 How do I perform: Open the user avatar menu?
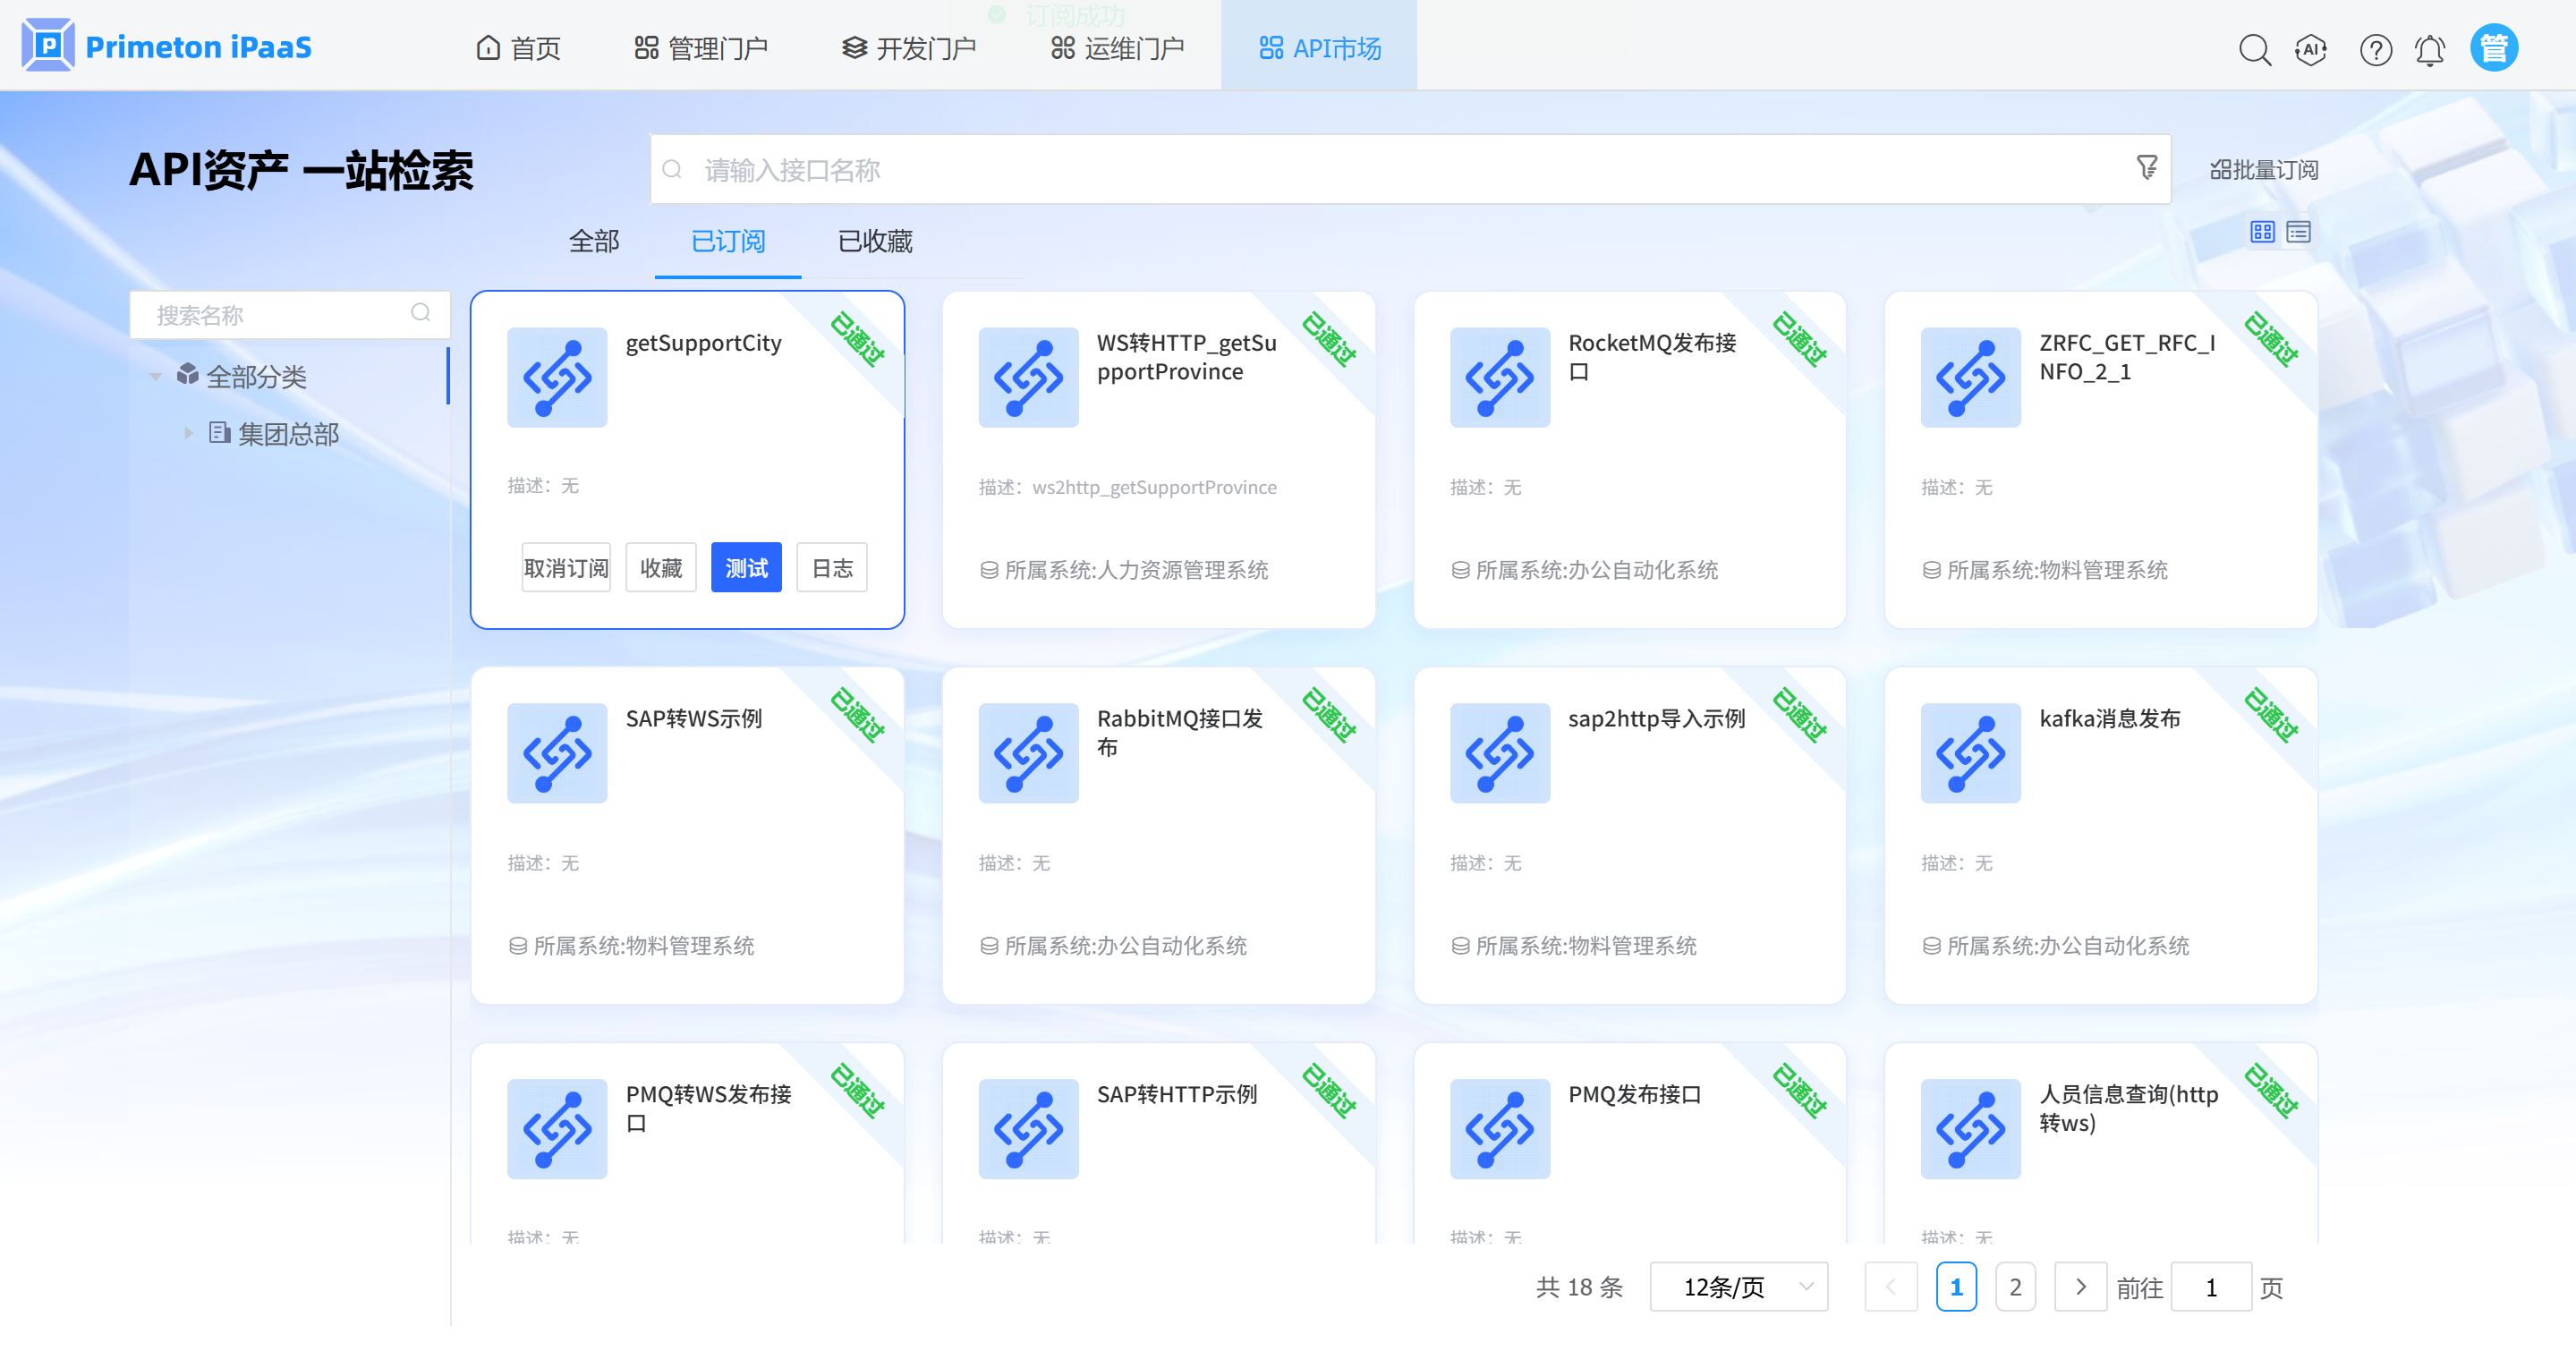(2493, 48)
